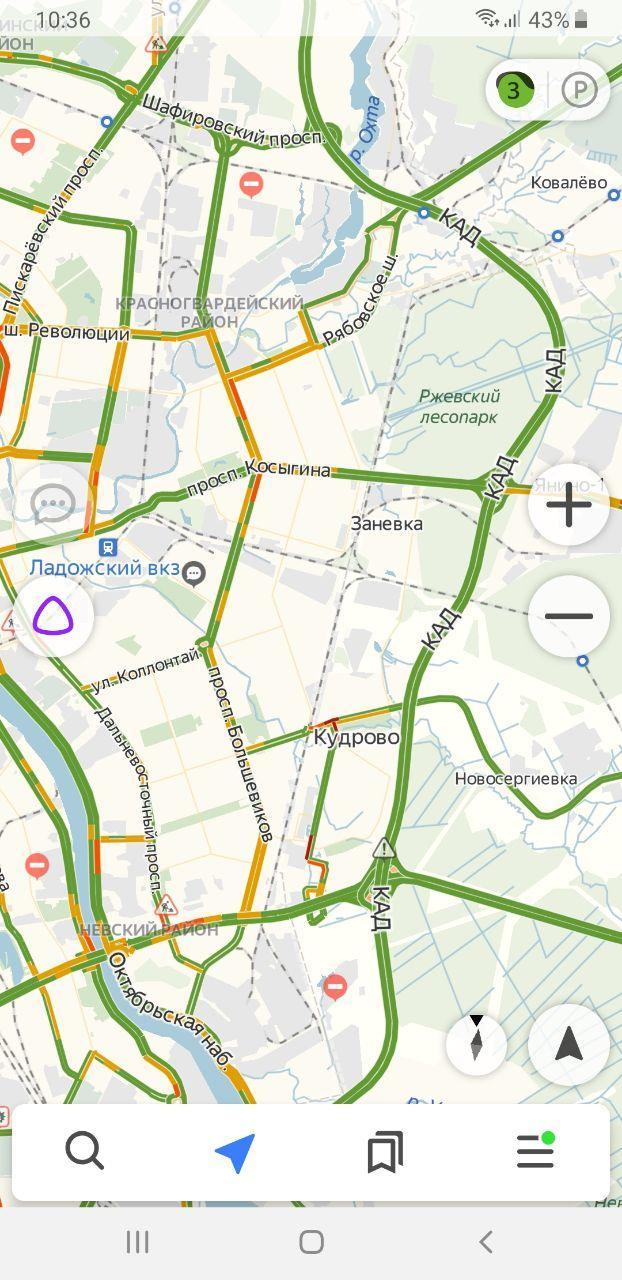Open the Alice voice assistant
Viewport: 622px width, 1280px height.
point(53,617)
